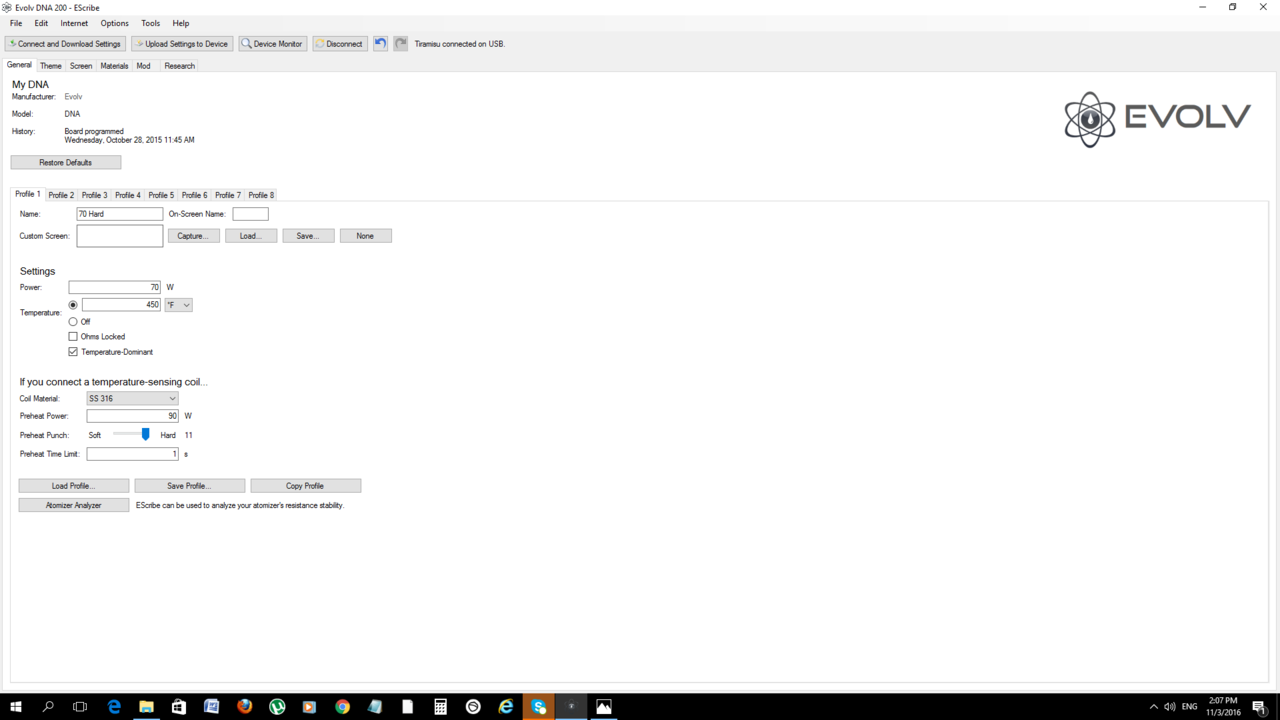Open Windows Start menu

pos(16,707)
